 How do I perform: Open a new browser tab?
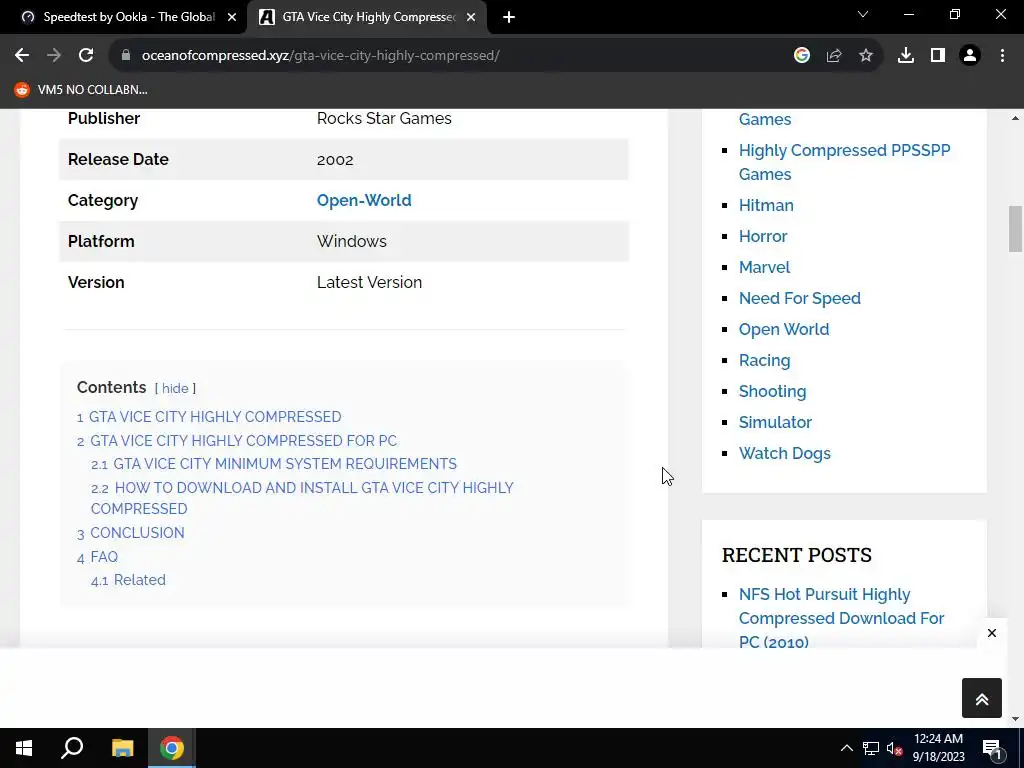509,18
